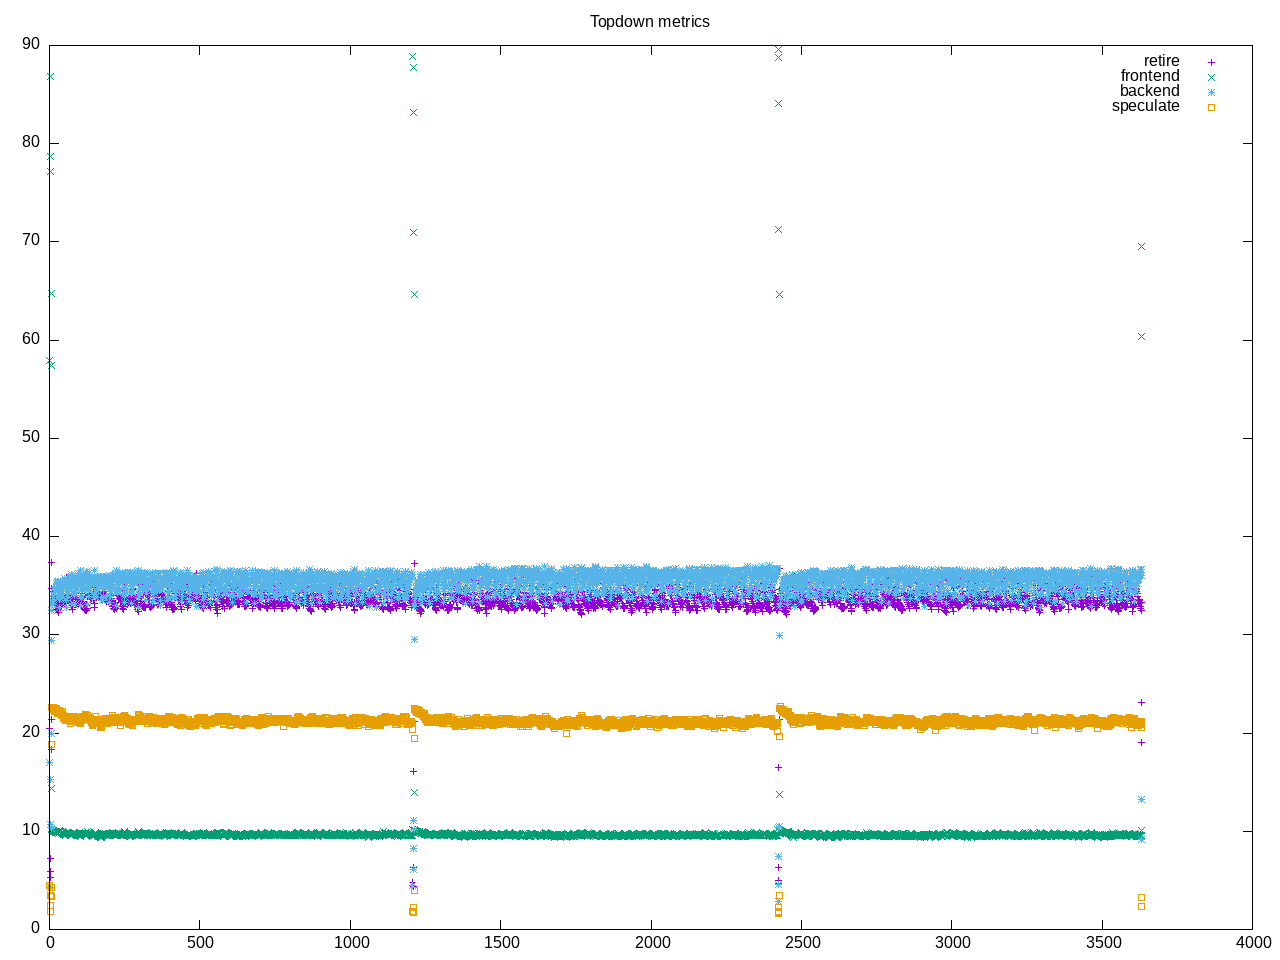Viewport: 1280px width, 960px height.
Task: Click the x-axis tick label 4000
Action: pyautogui.click(x=1253, y=943)
